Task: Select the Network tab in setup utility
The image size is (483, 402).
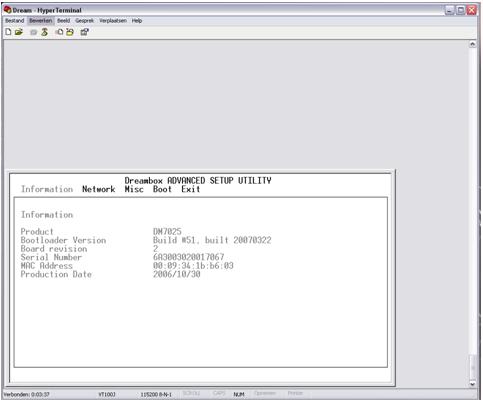Action: (x=99, y=189)
